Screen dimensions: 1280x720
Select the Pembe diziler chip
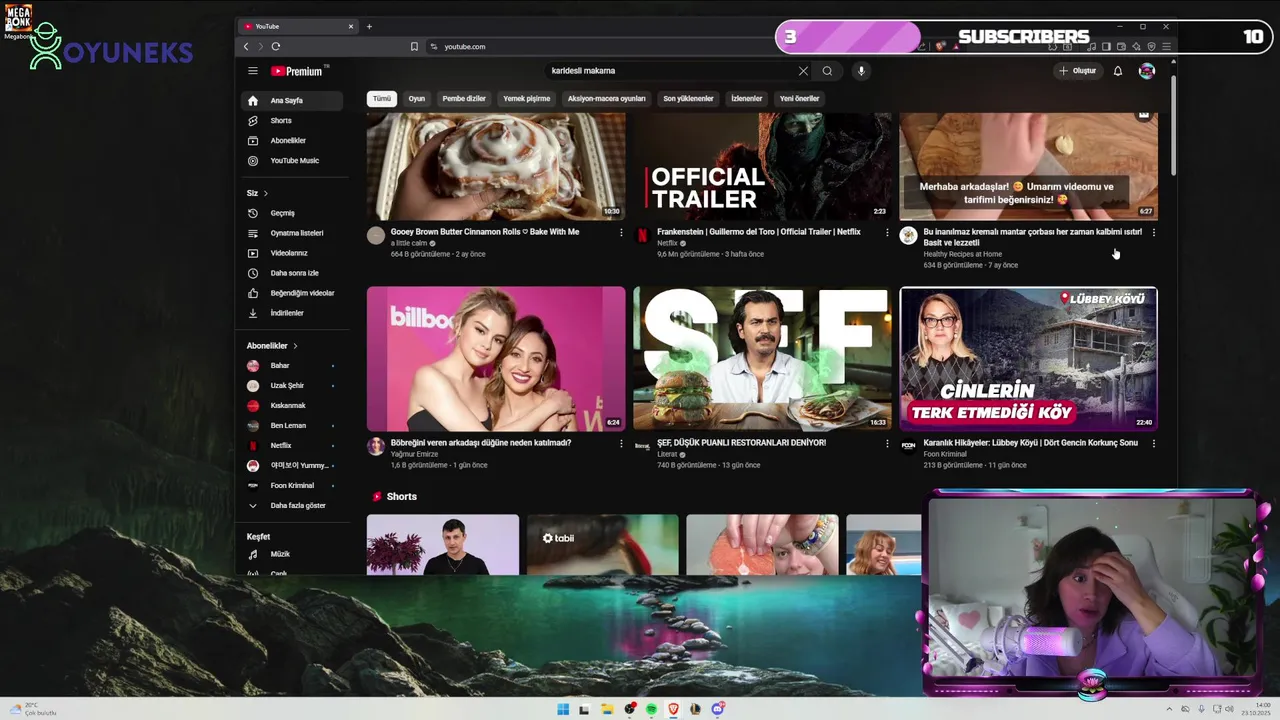pos(464,99)
